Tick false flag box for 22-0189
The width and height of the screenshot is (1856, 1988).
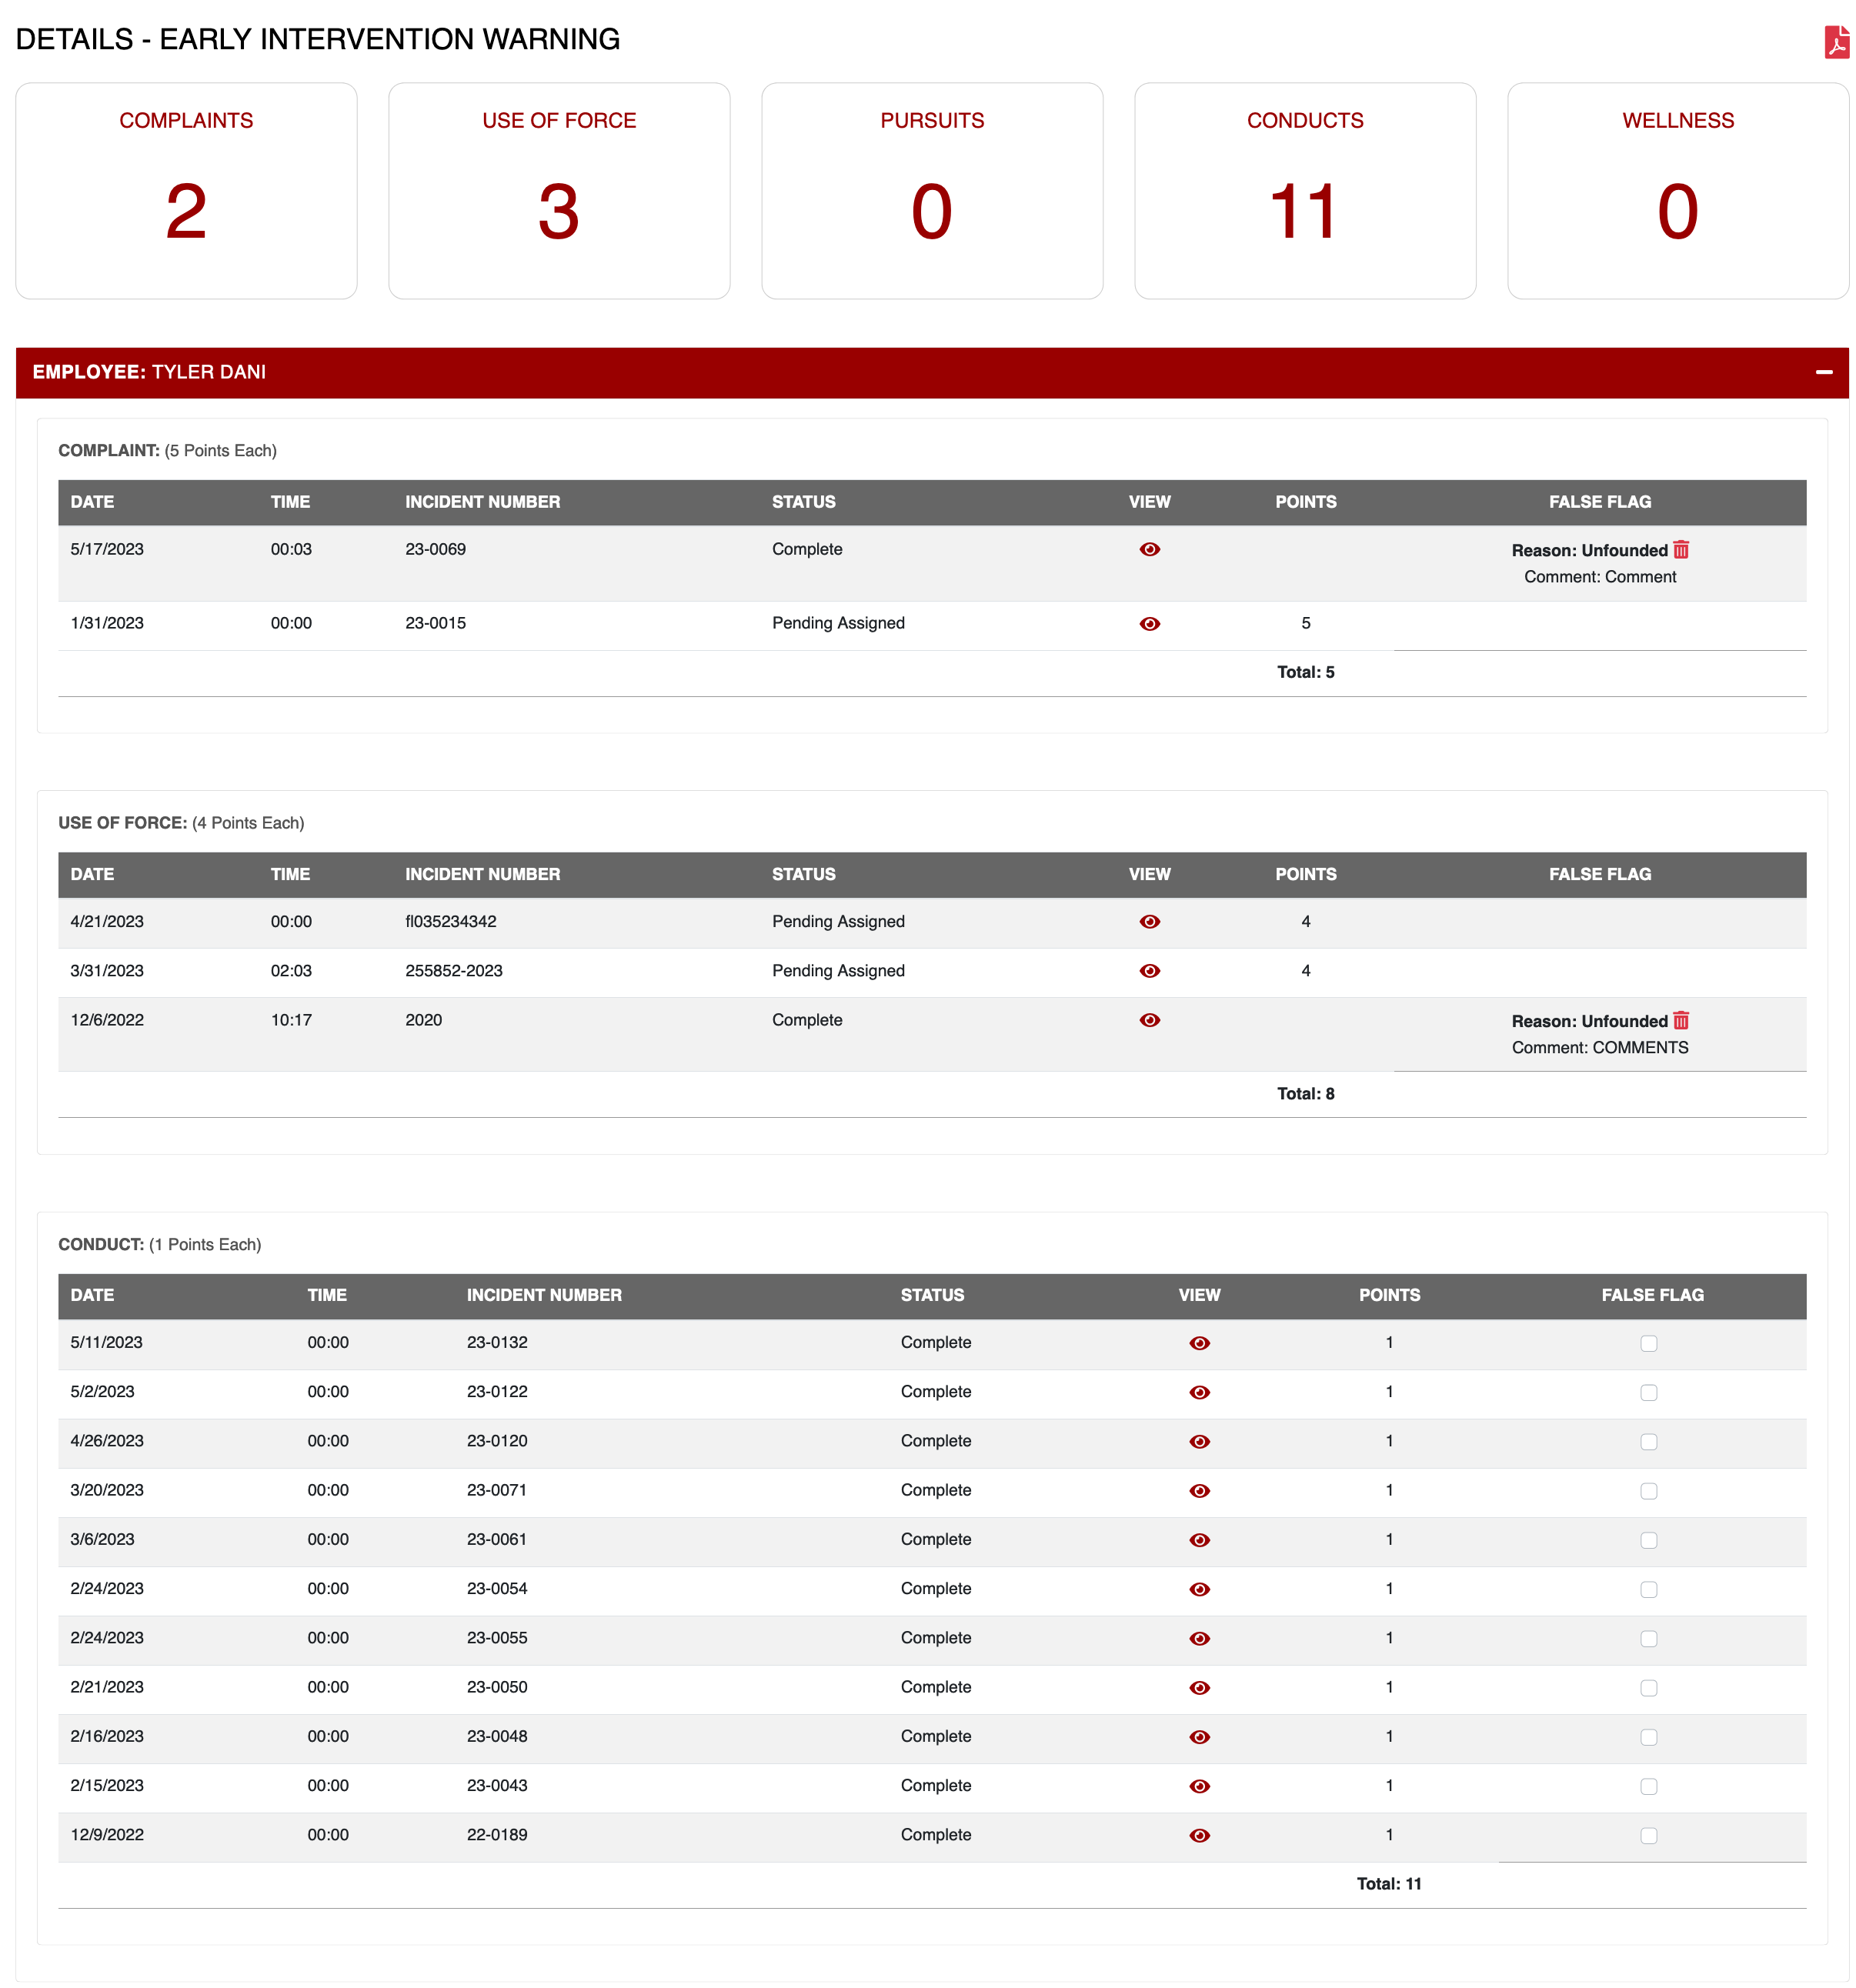[x=1648, y=1835]
